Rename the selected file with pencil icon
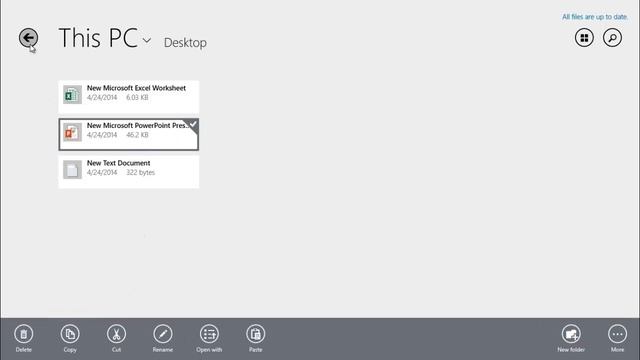This screenshot has width=640, height=360. [163, 334]
